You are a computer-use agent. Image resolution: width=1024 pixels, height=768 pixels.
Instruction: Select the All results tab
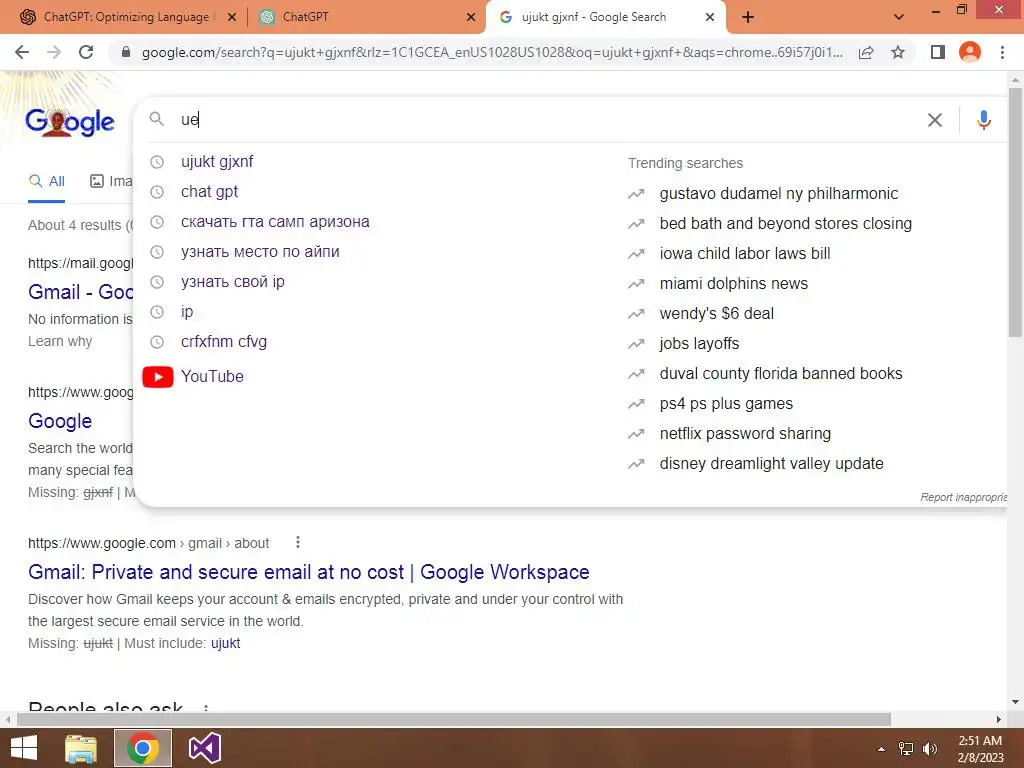pyautogui.click(x=46, y=182)
